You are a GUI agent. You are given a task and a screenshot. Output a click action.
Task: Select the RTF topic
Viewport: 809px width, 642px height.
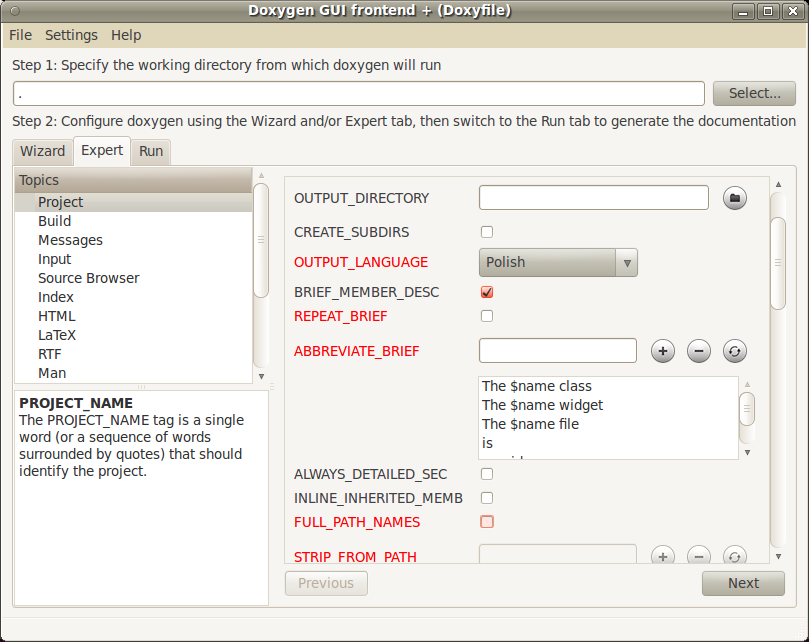[134, 355]
